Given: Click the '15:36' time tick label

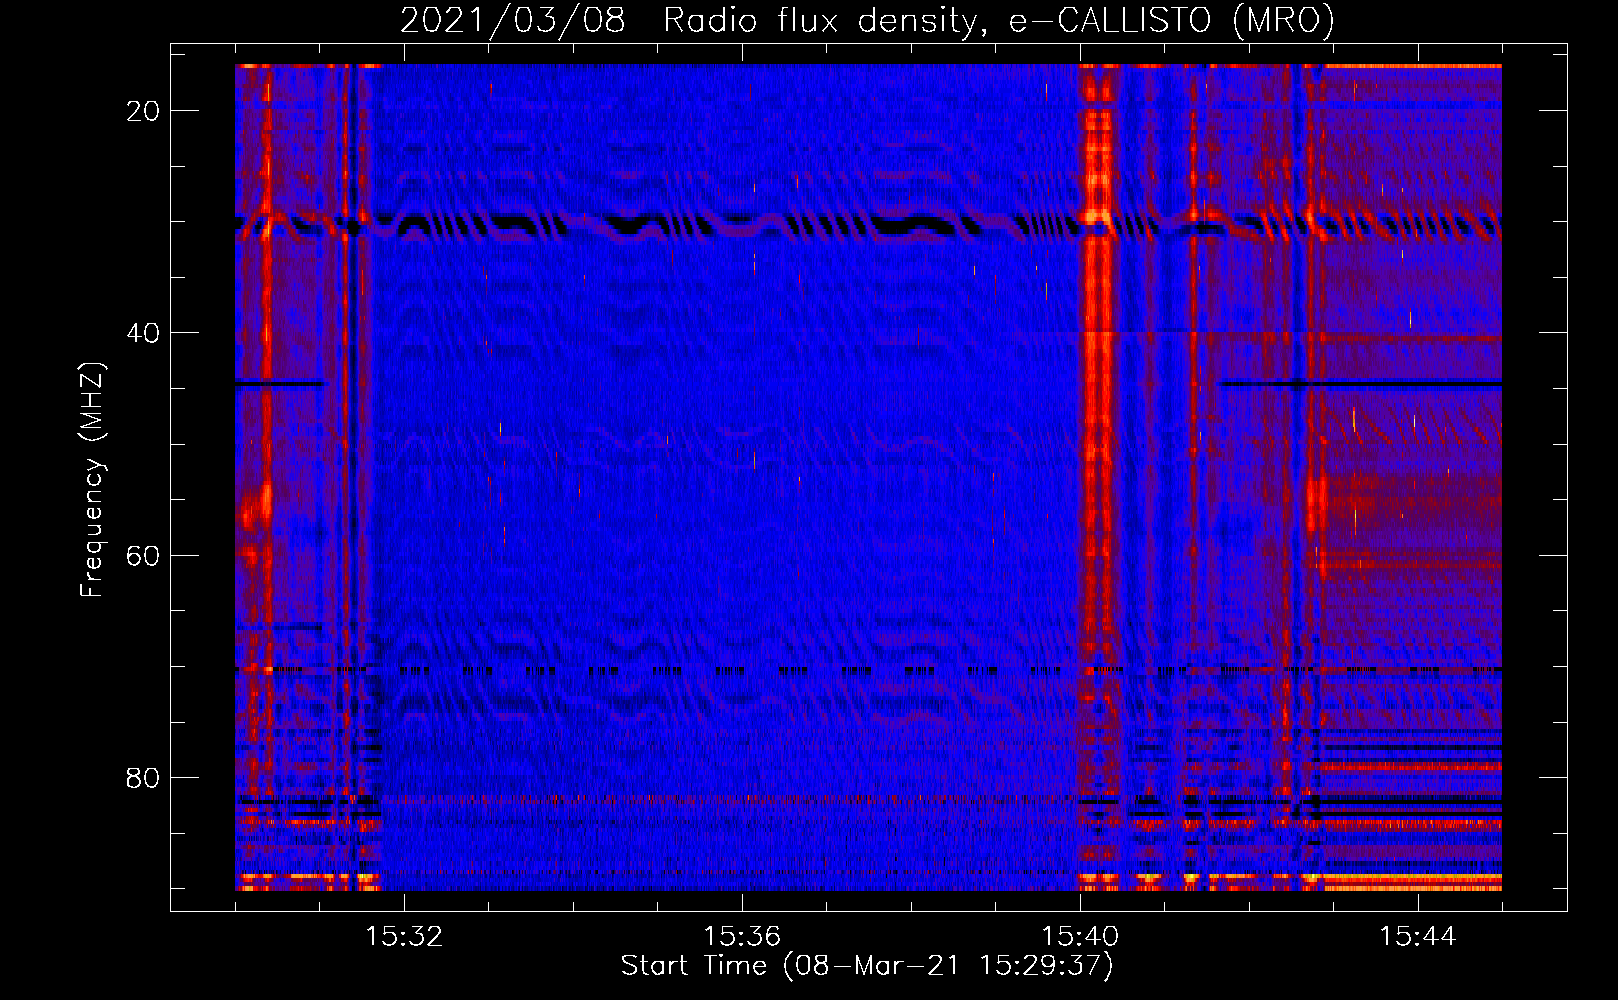Looking at the screenshot, I should [742, 937].
